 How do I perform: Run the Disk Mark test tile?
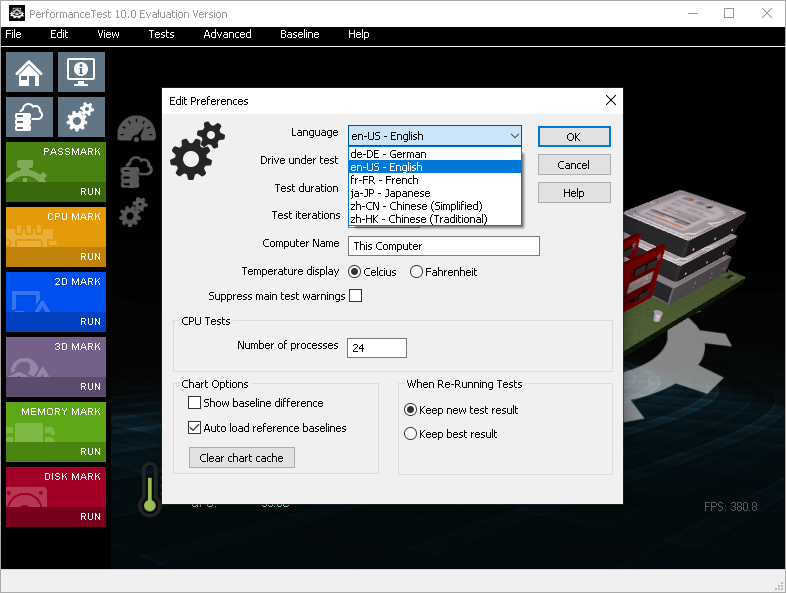tap(56, 497)
